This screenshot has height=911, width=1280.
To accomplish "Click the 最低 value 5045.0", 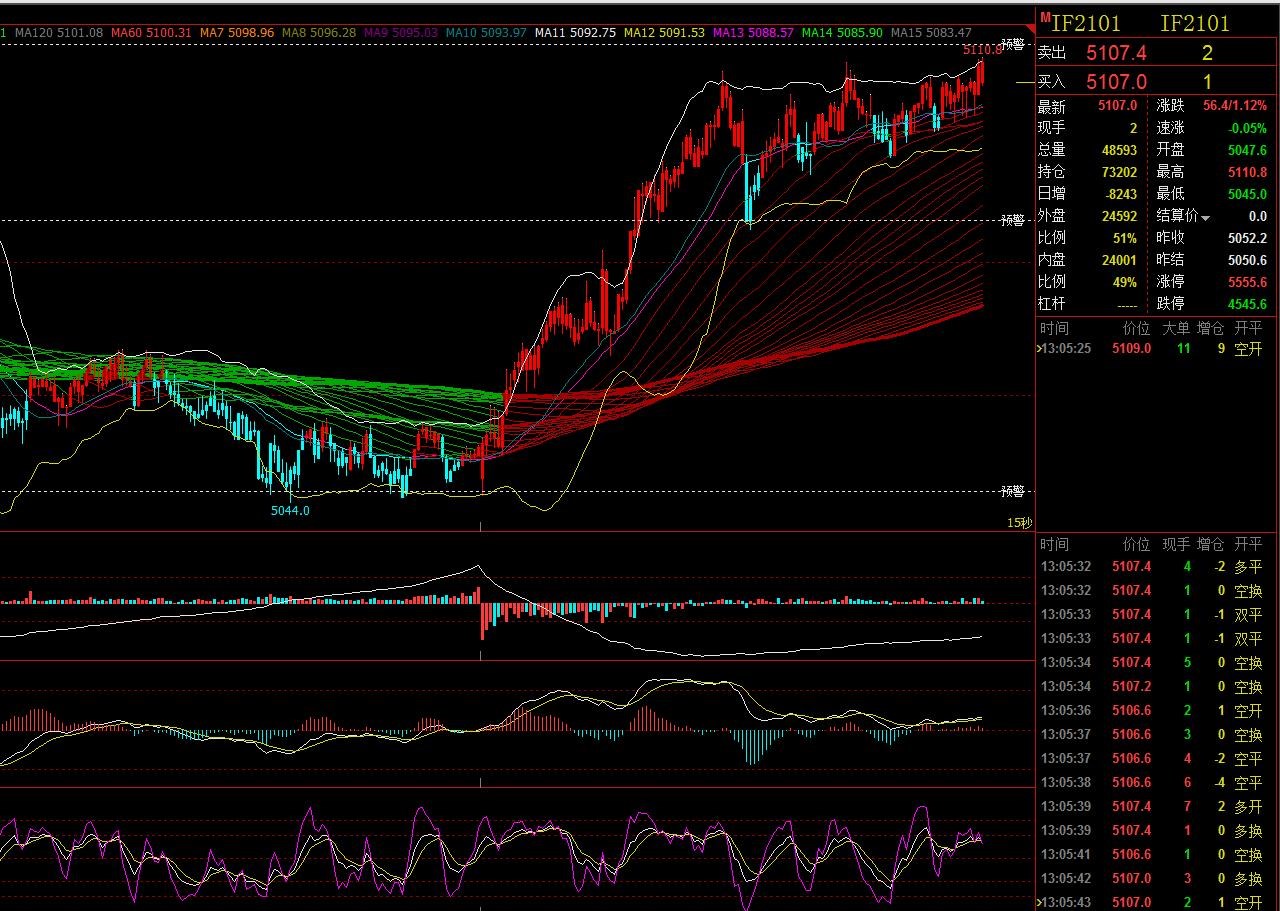I will [x=1248, y=194].
